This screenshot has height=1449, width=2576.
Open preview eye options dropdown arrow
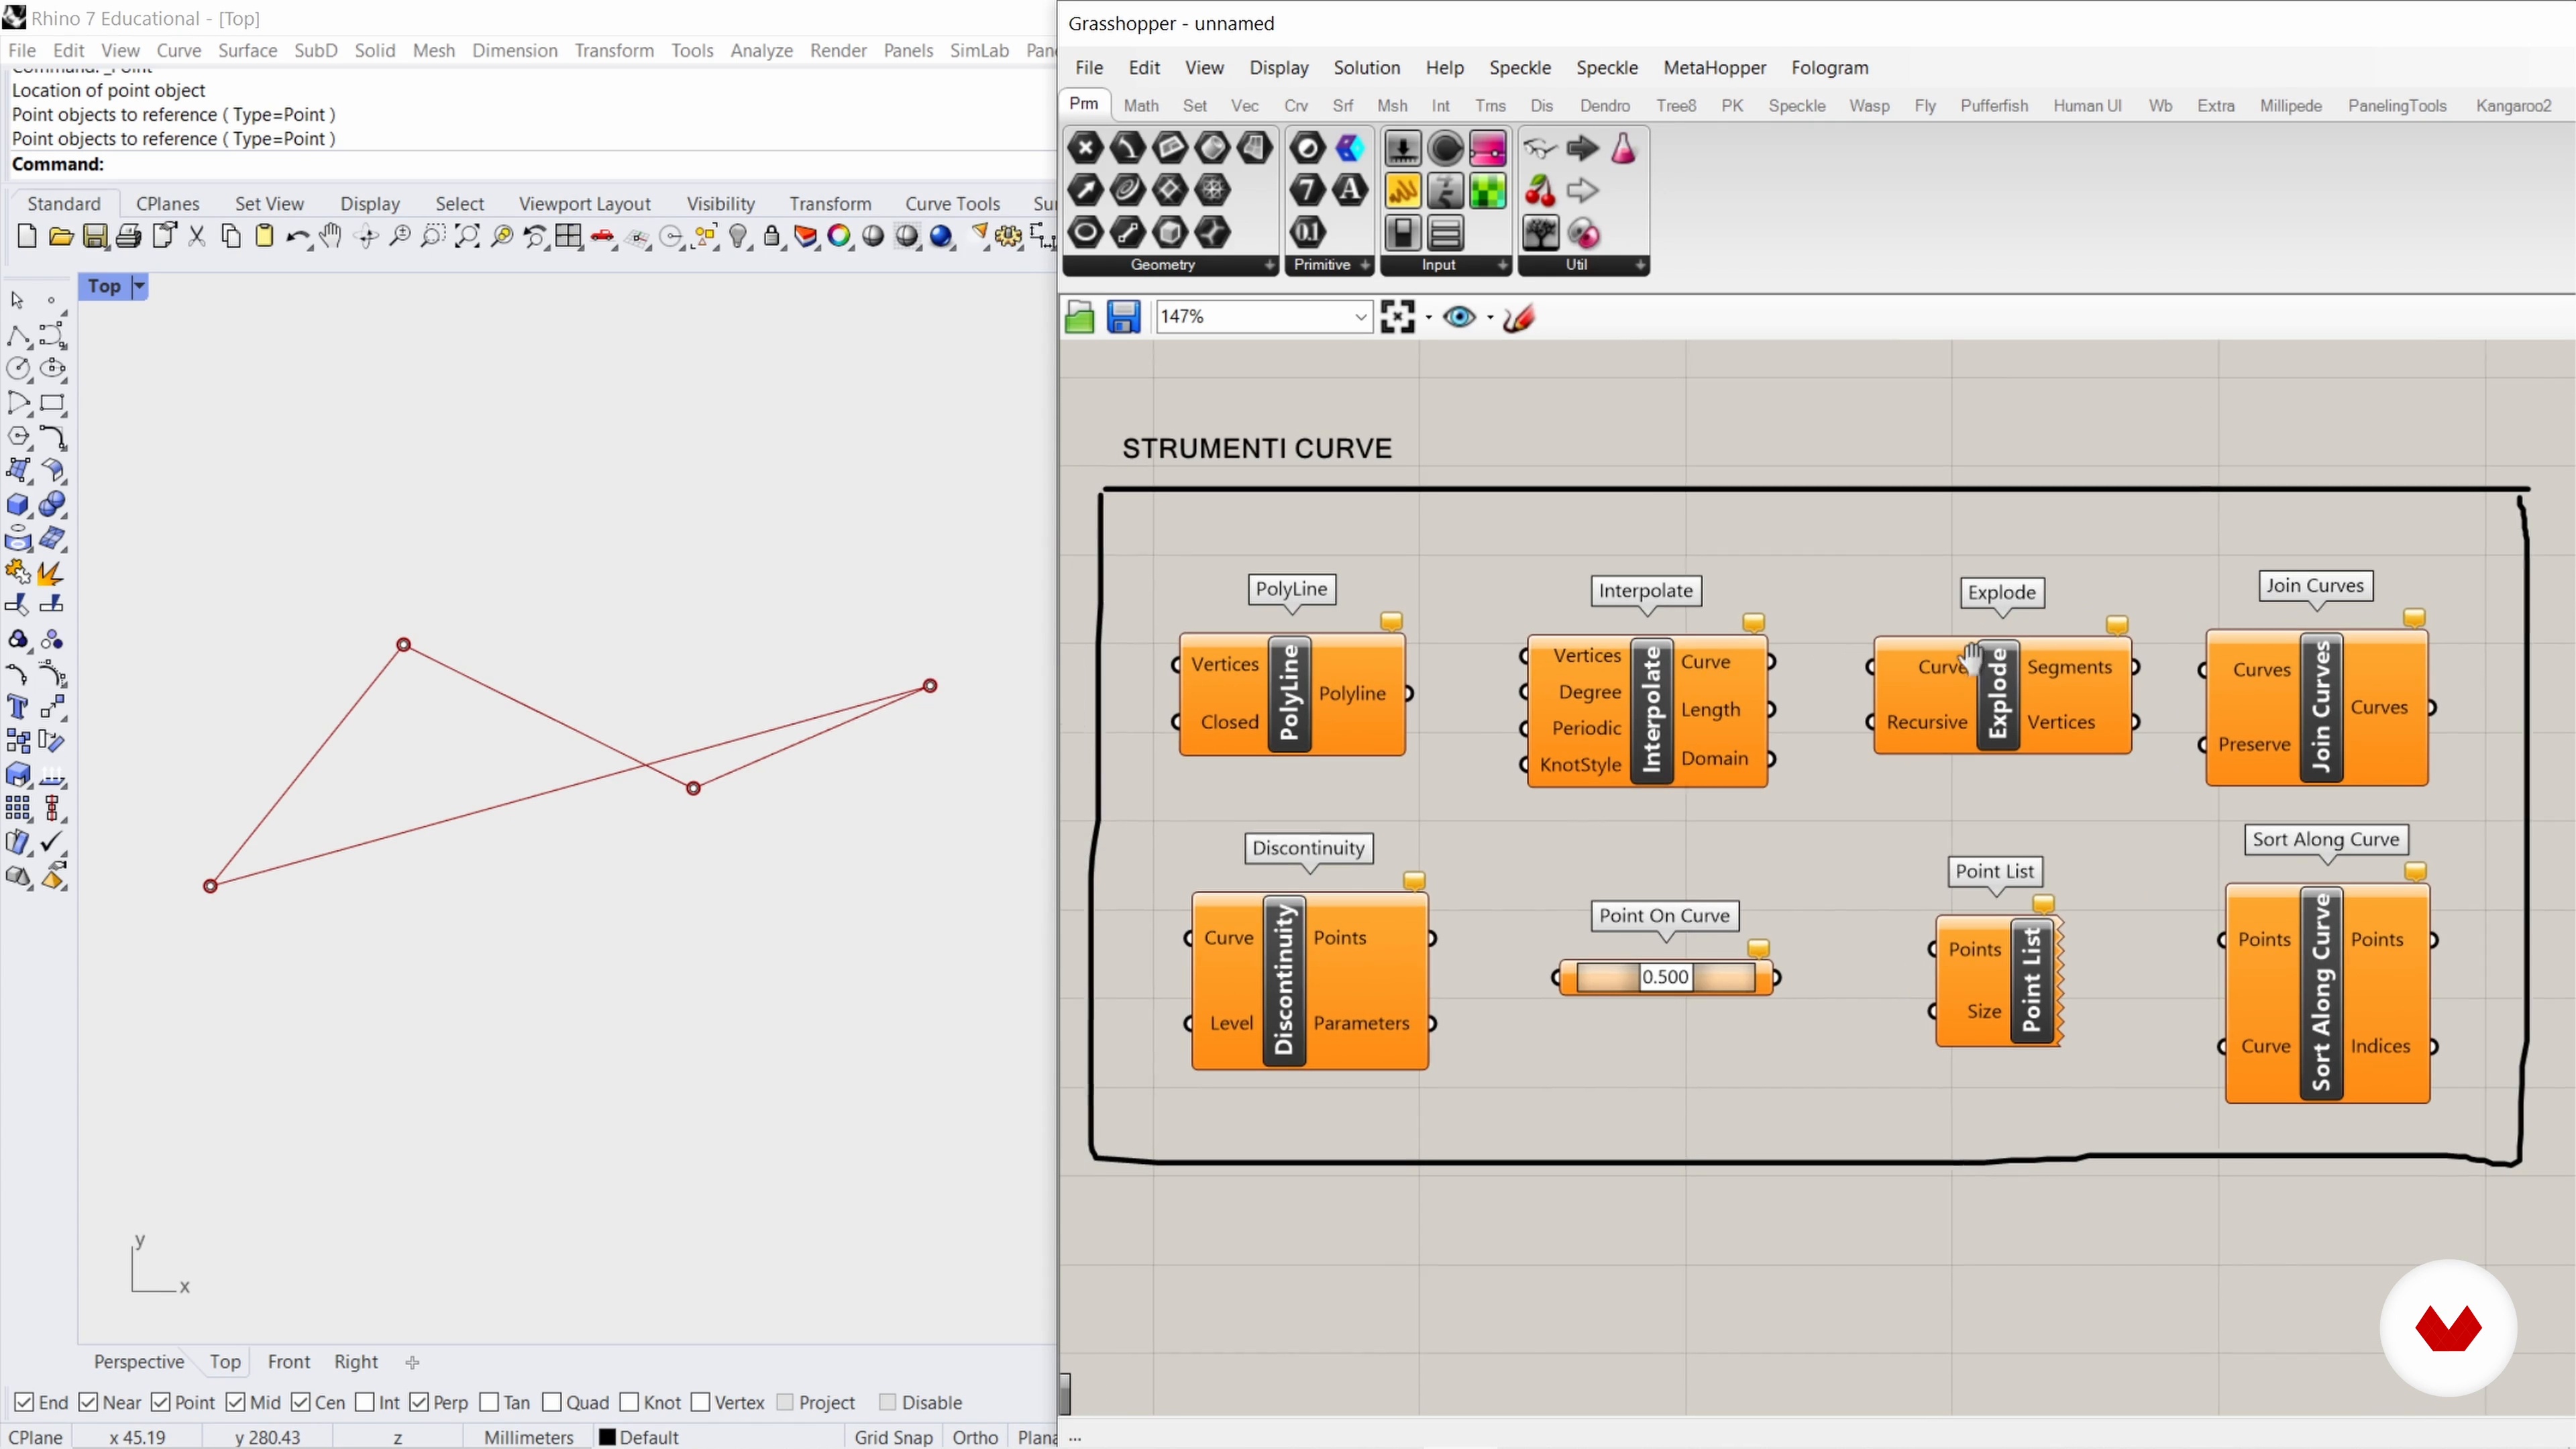1490,318
